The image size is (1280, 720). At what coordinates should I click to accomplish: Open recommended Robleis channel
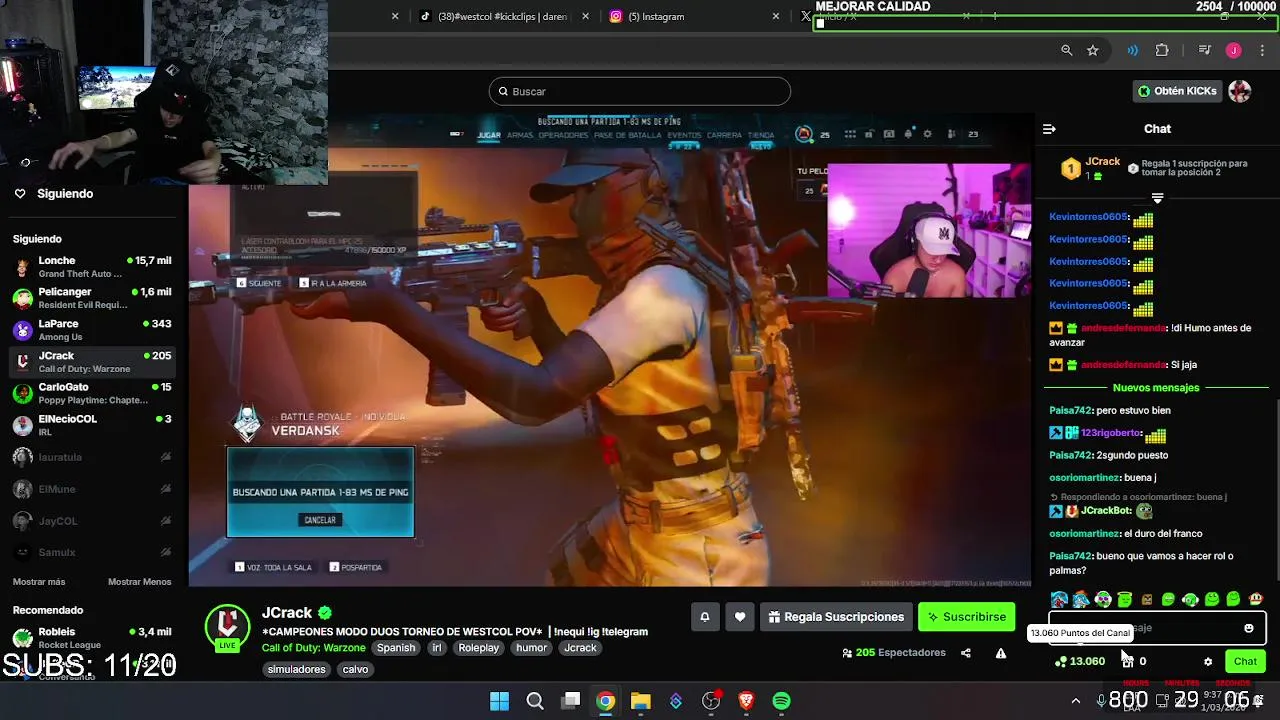92,638
